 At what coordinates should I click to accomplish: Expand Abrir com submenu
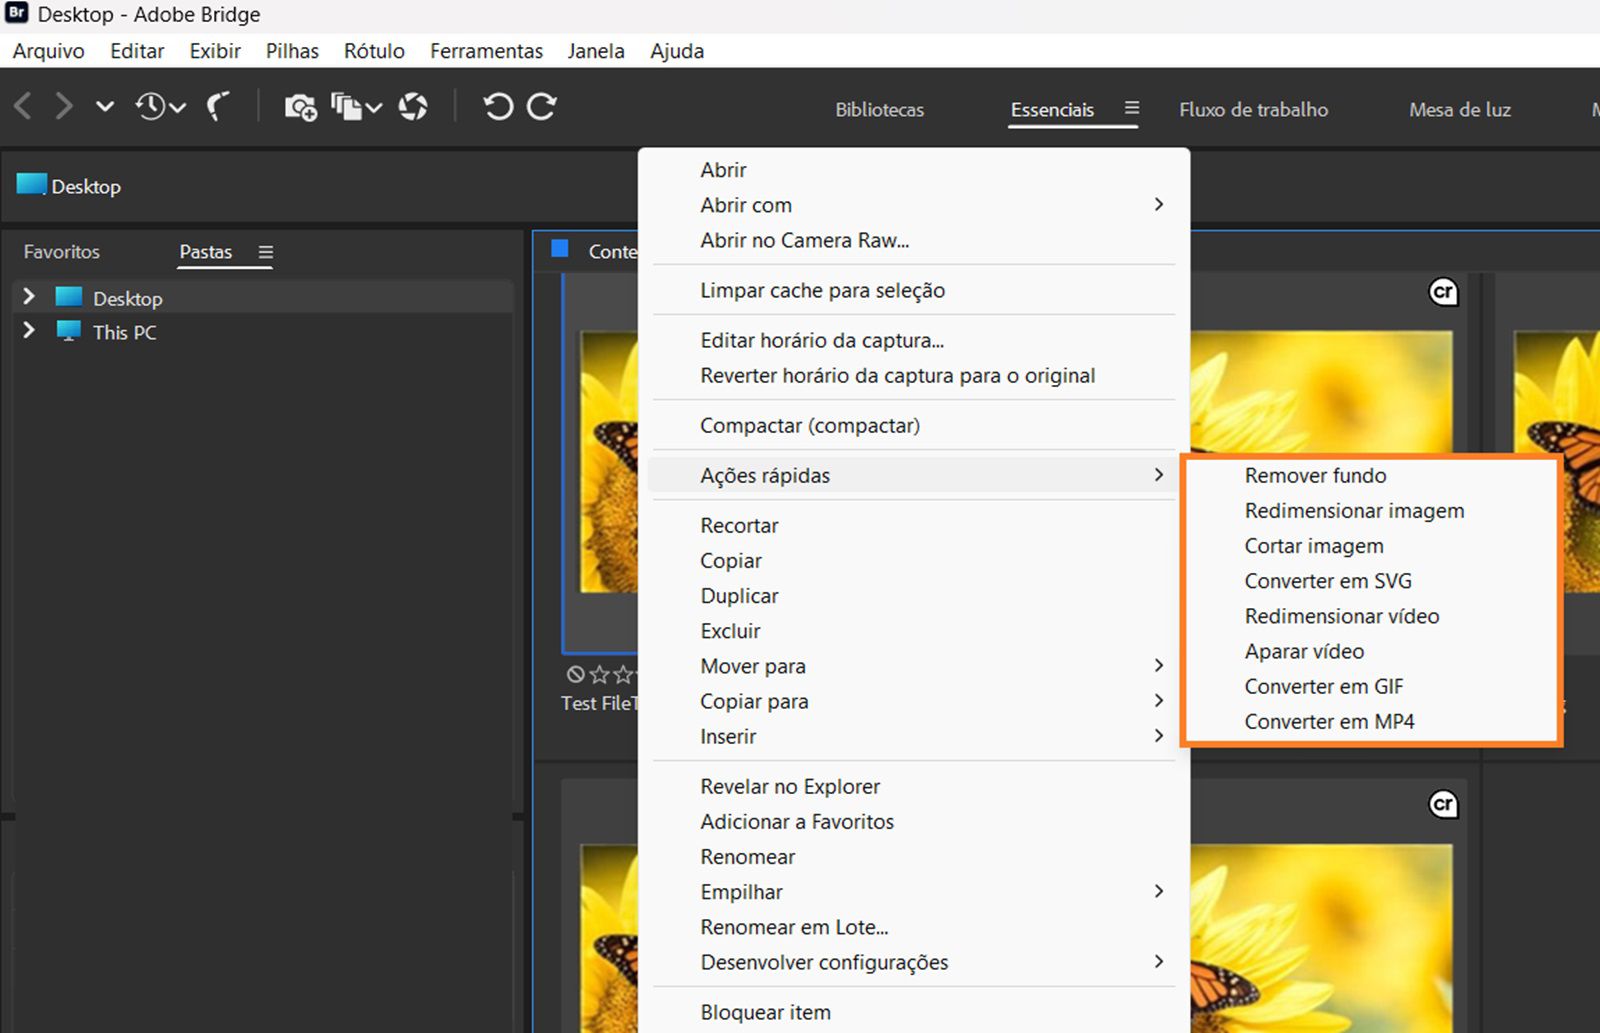click(915, 205)
